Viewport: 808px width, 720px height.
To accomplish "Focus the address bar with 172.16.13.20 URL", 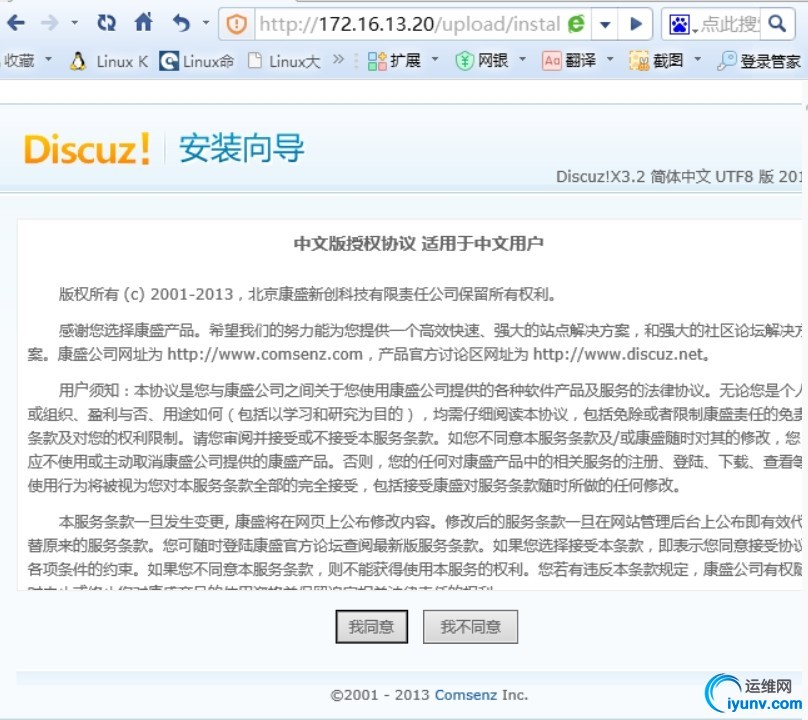I will pyautogui.click(x=410, y=24).
